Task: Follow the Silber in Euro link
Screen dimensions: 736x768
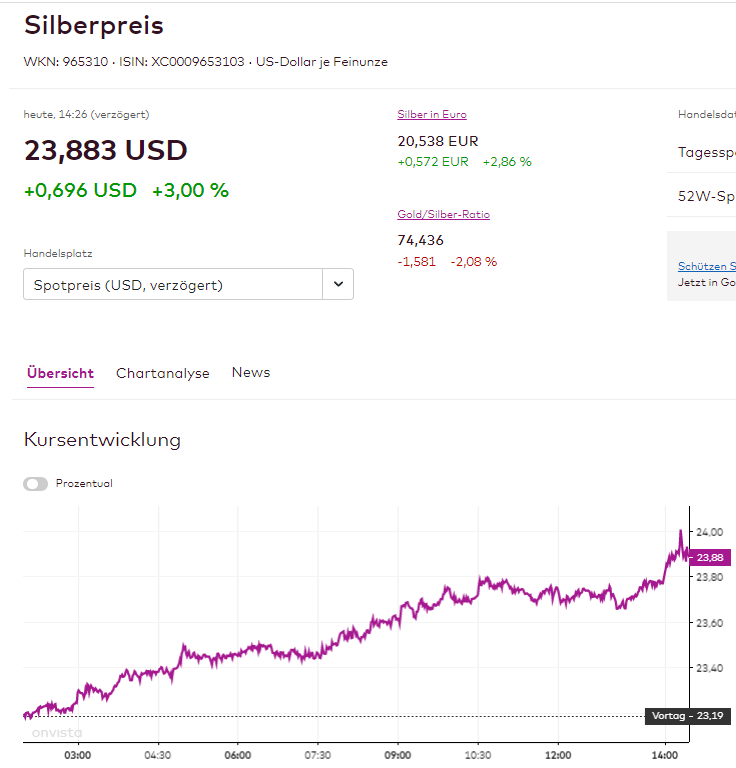Action: [x=432, y=114]
